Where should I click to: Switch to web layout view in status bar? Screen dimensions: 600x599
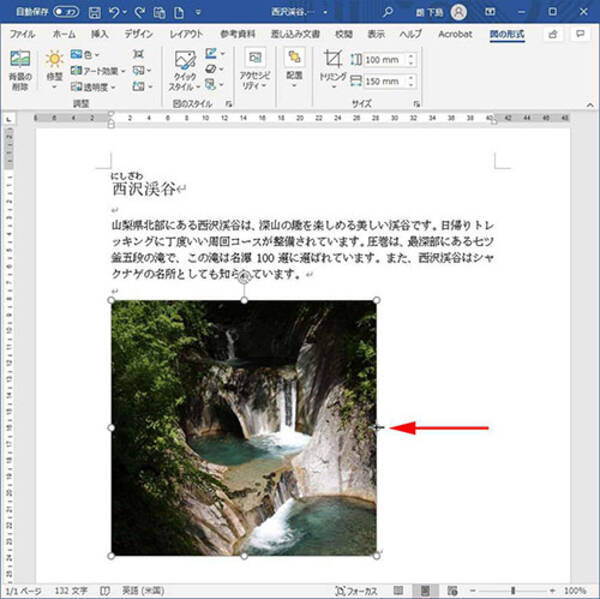pyautogui.click(x=453, y=590)
